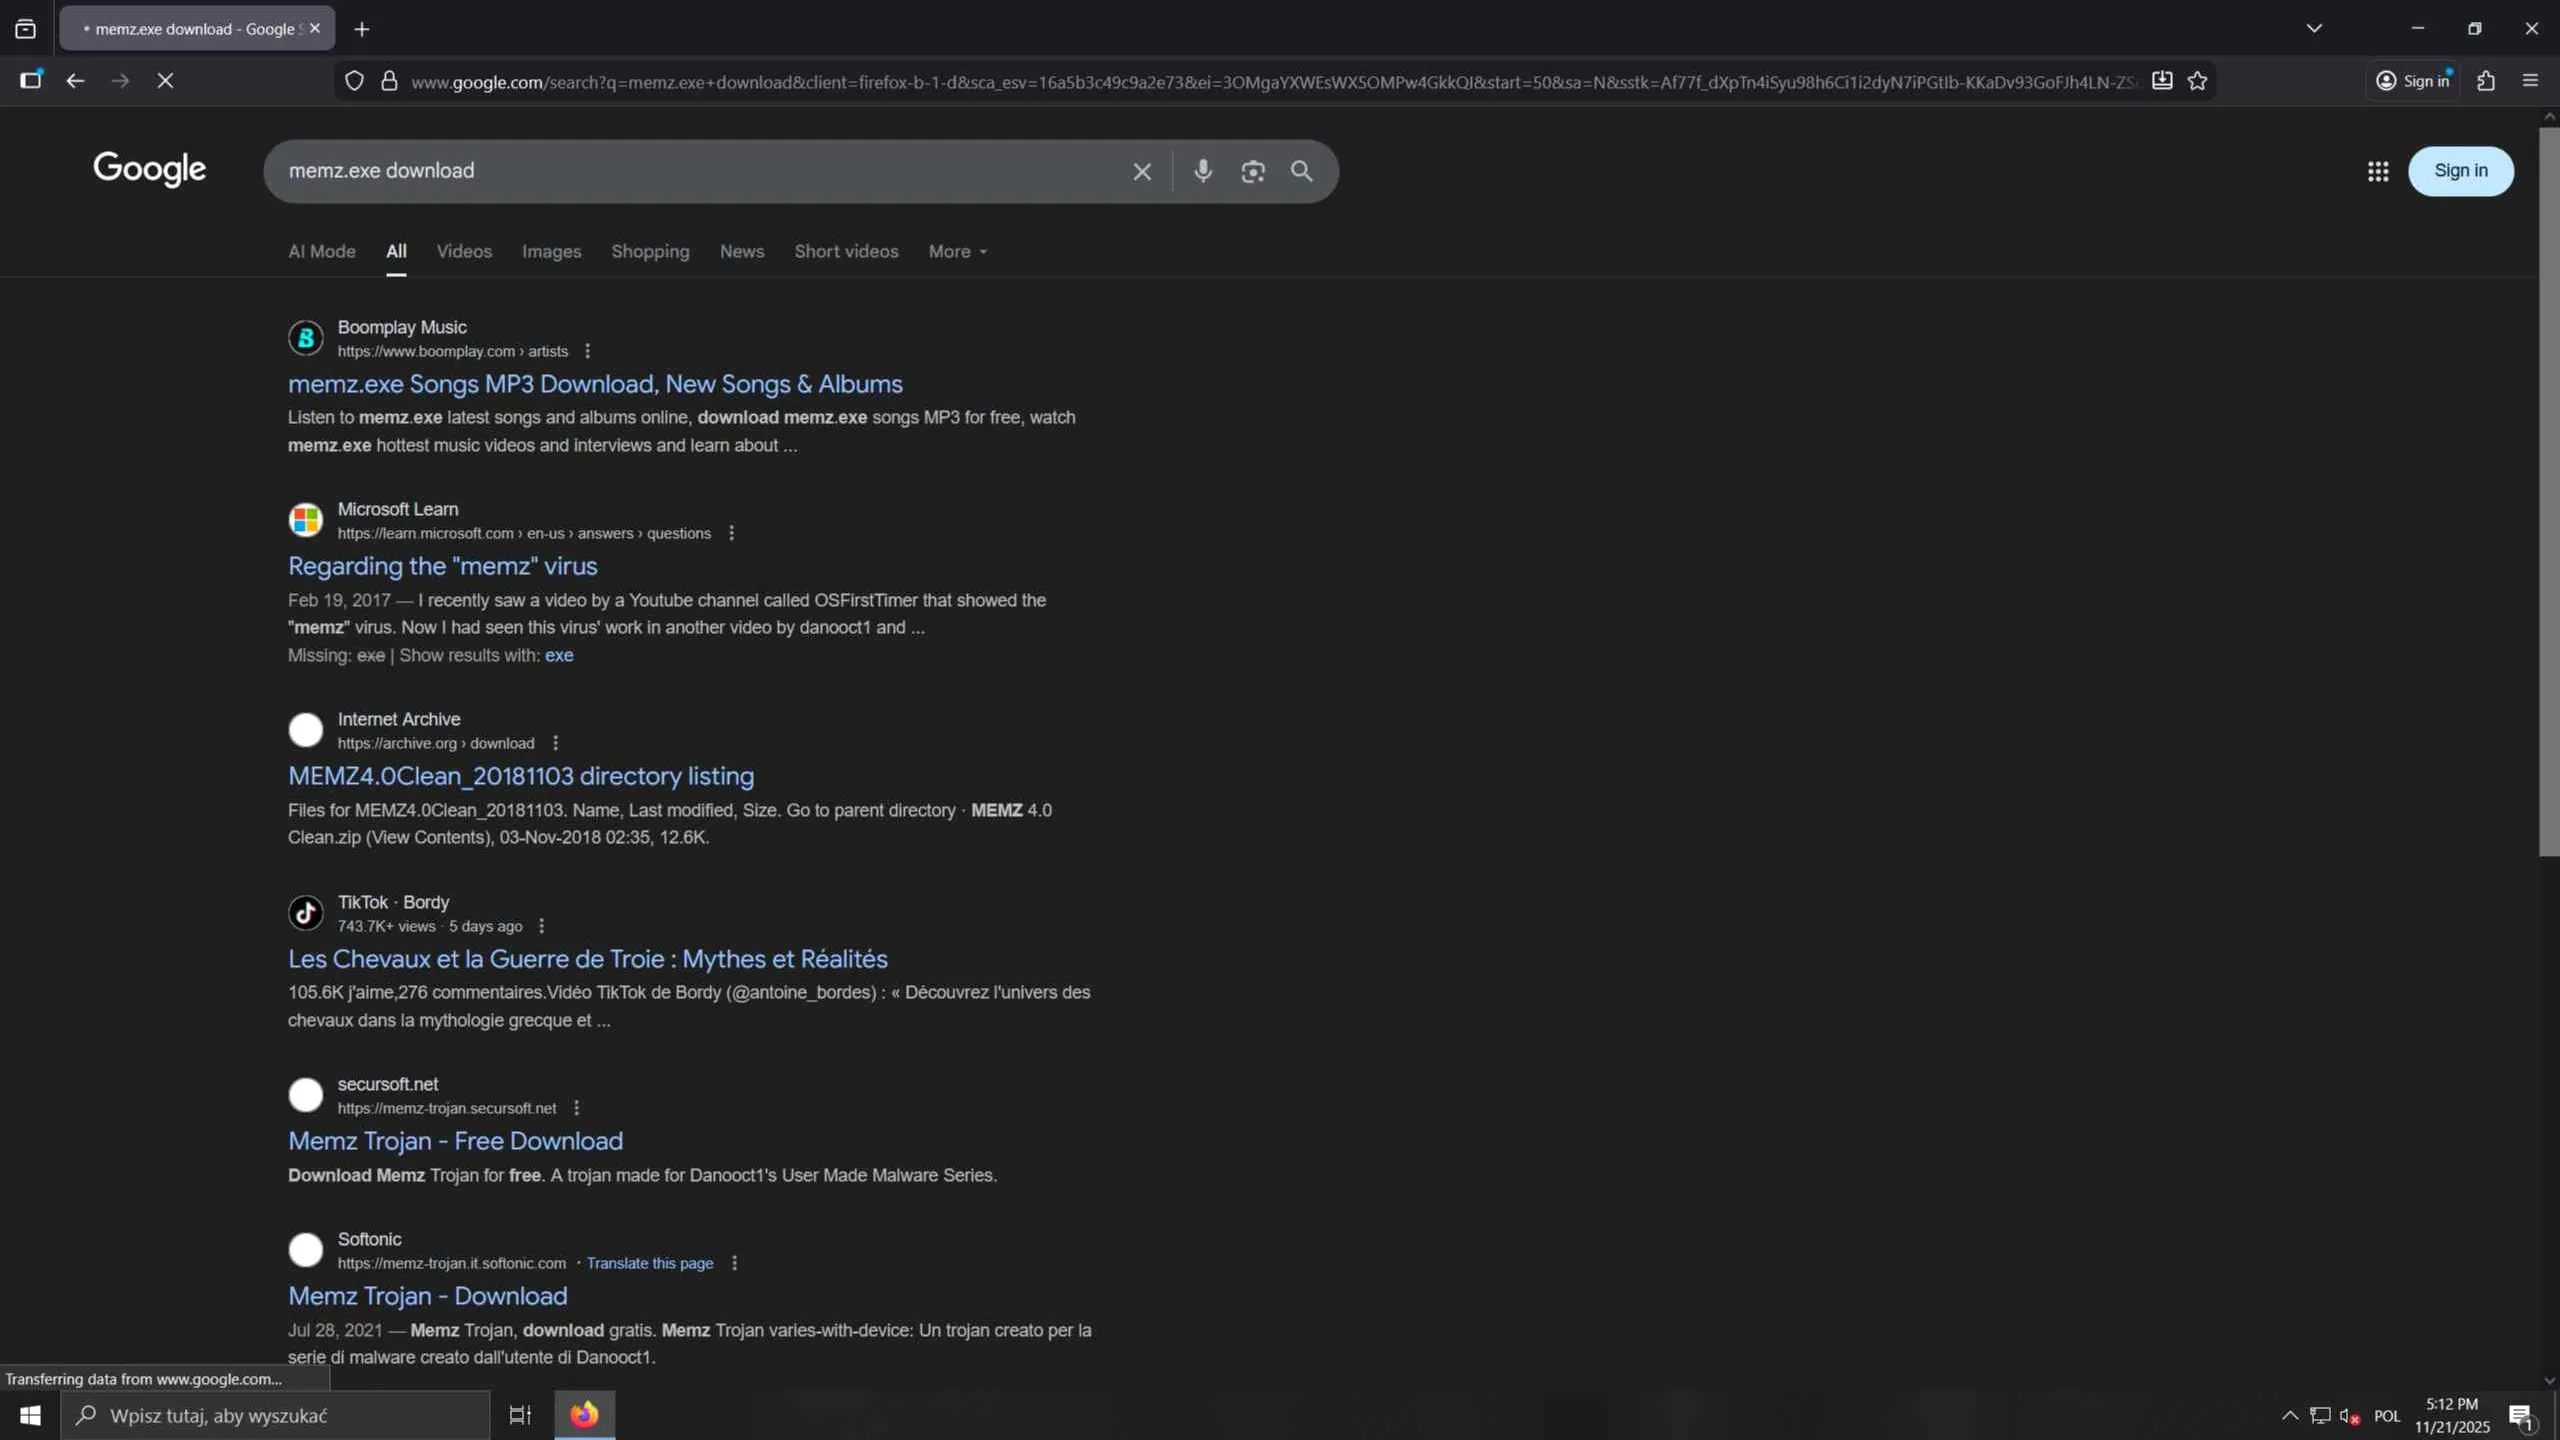Viewport: 2560px width, 1440px height.
Task: Open options menu for Boomplay result
Action: [x=588, y=351]
